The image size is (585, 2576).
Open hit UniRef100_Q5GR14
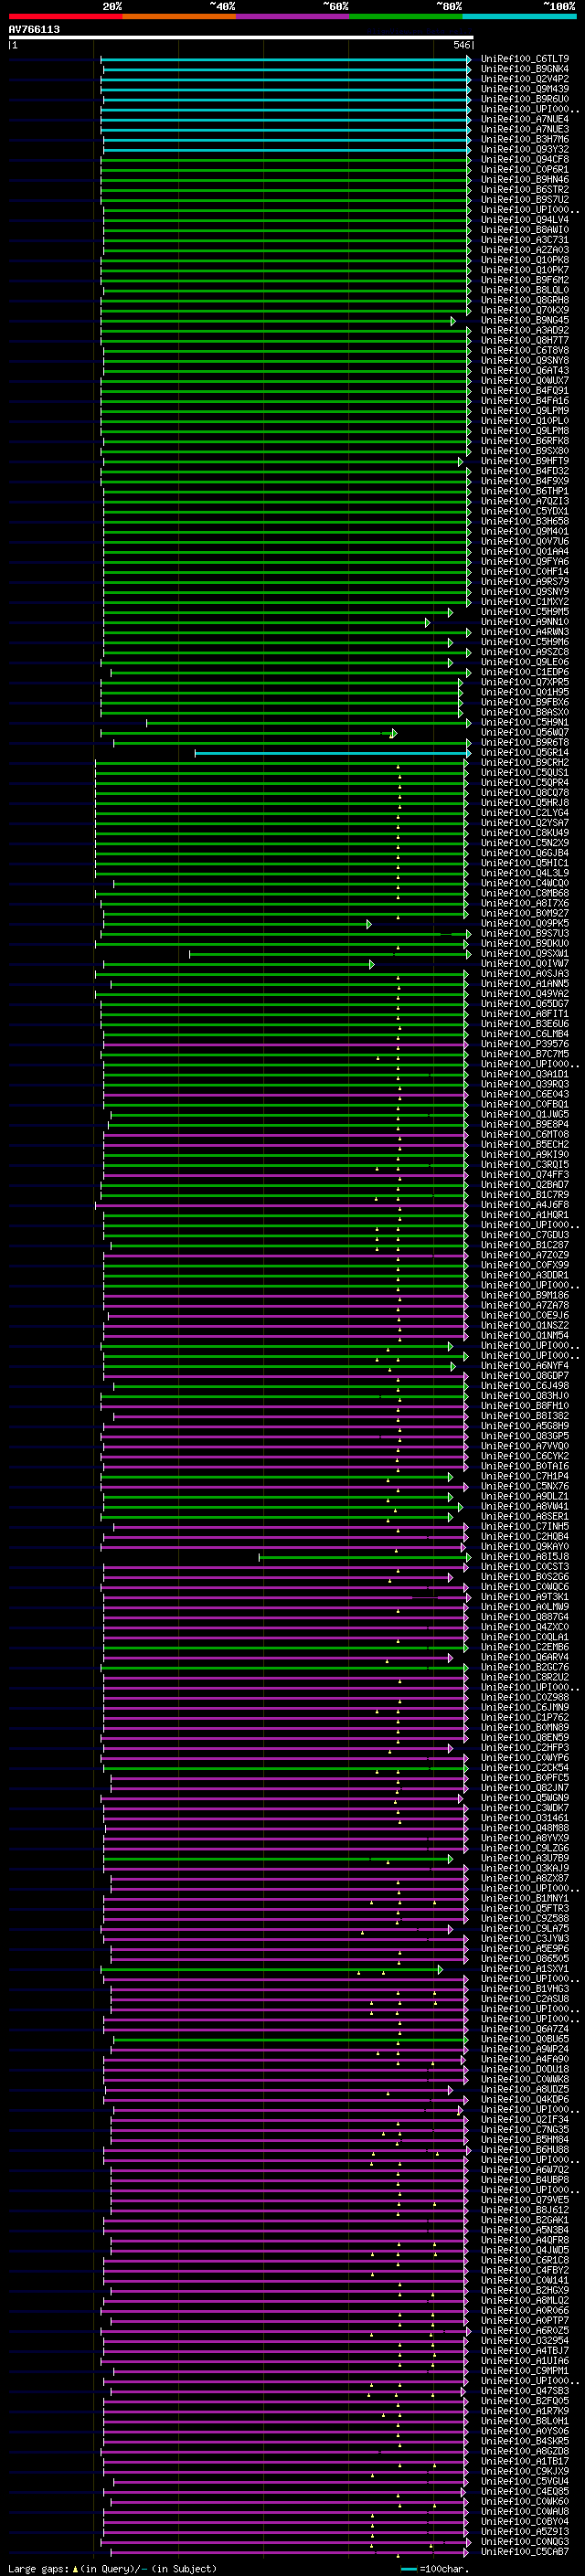pos(524,752)
